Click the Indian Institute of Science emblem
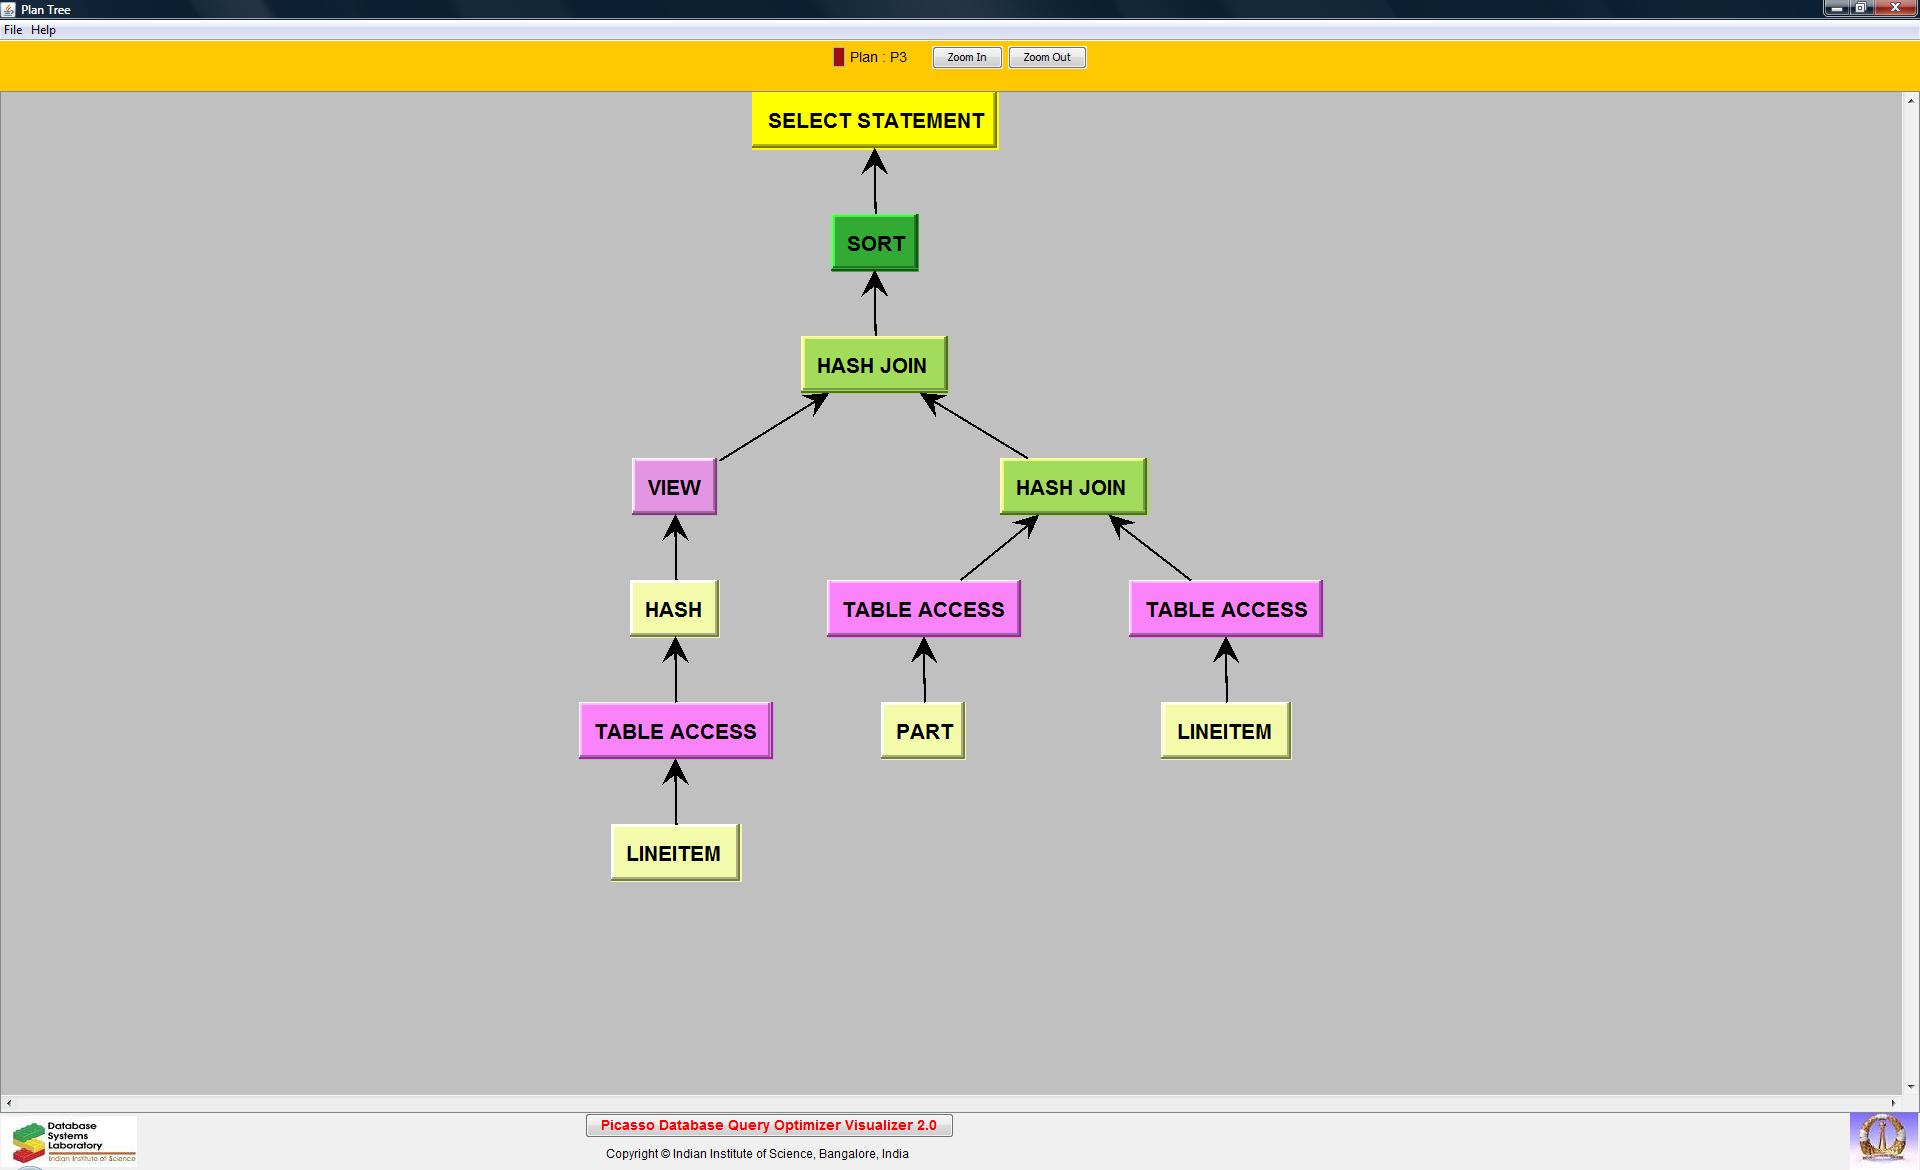 click(x=1882, y=1139)
